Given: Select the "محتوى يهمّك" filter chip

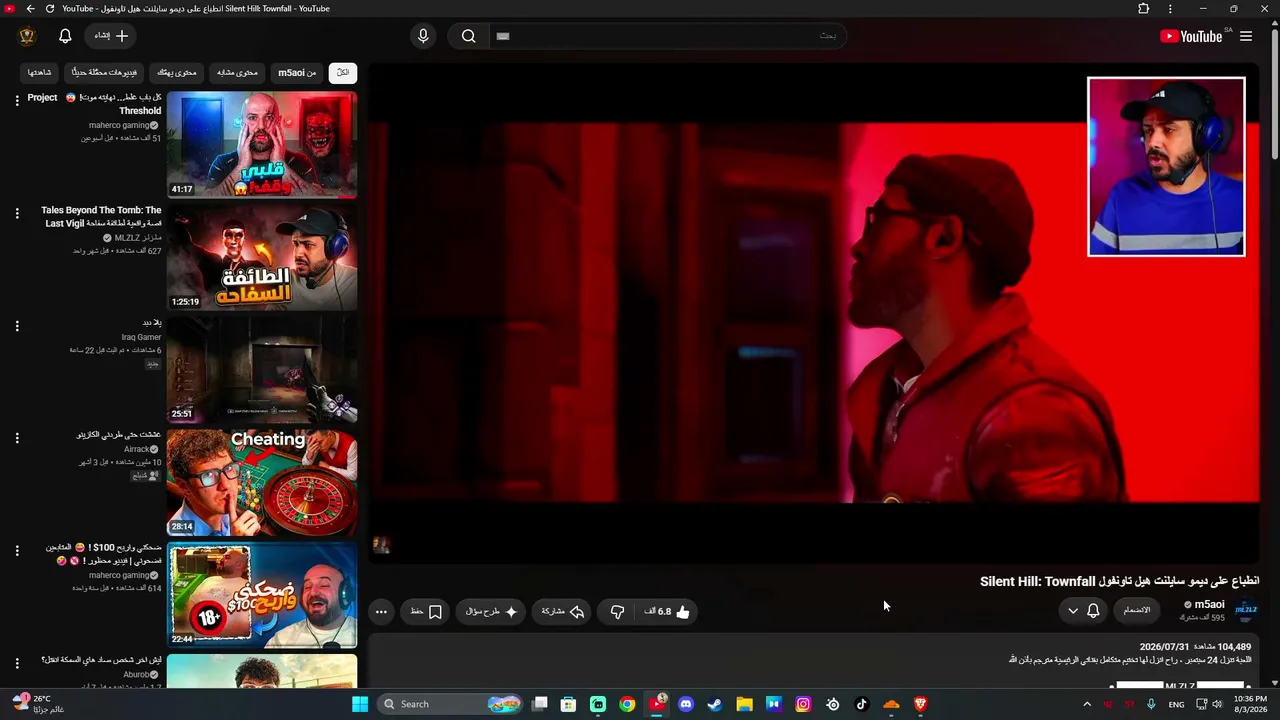Looking at the screenshot, I should point(177,72).
